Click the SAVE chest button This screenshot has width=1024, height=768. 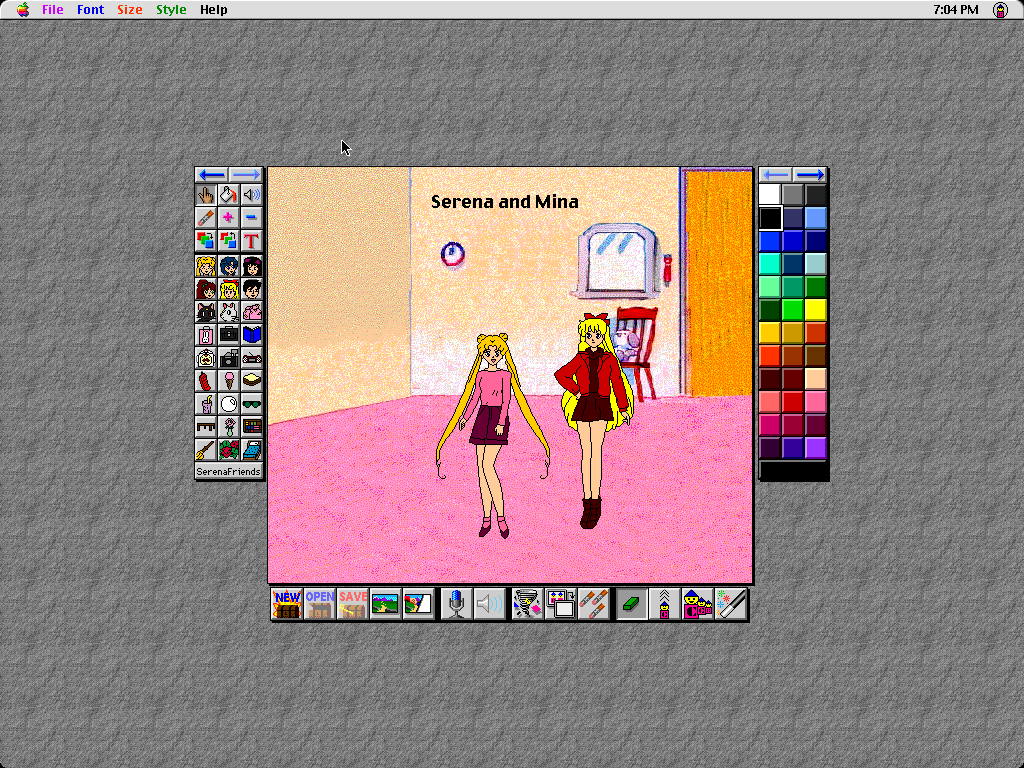(352, 604)
